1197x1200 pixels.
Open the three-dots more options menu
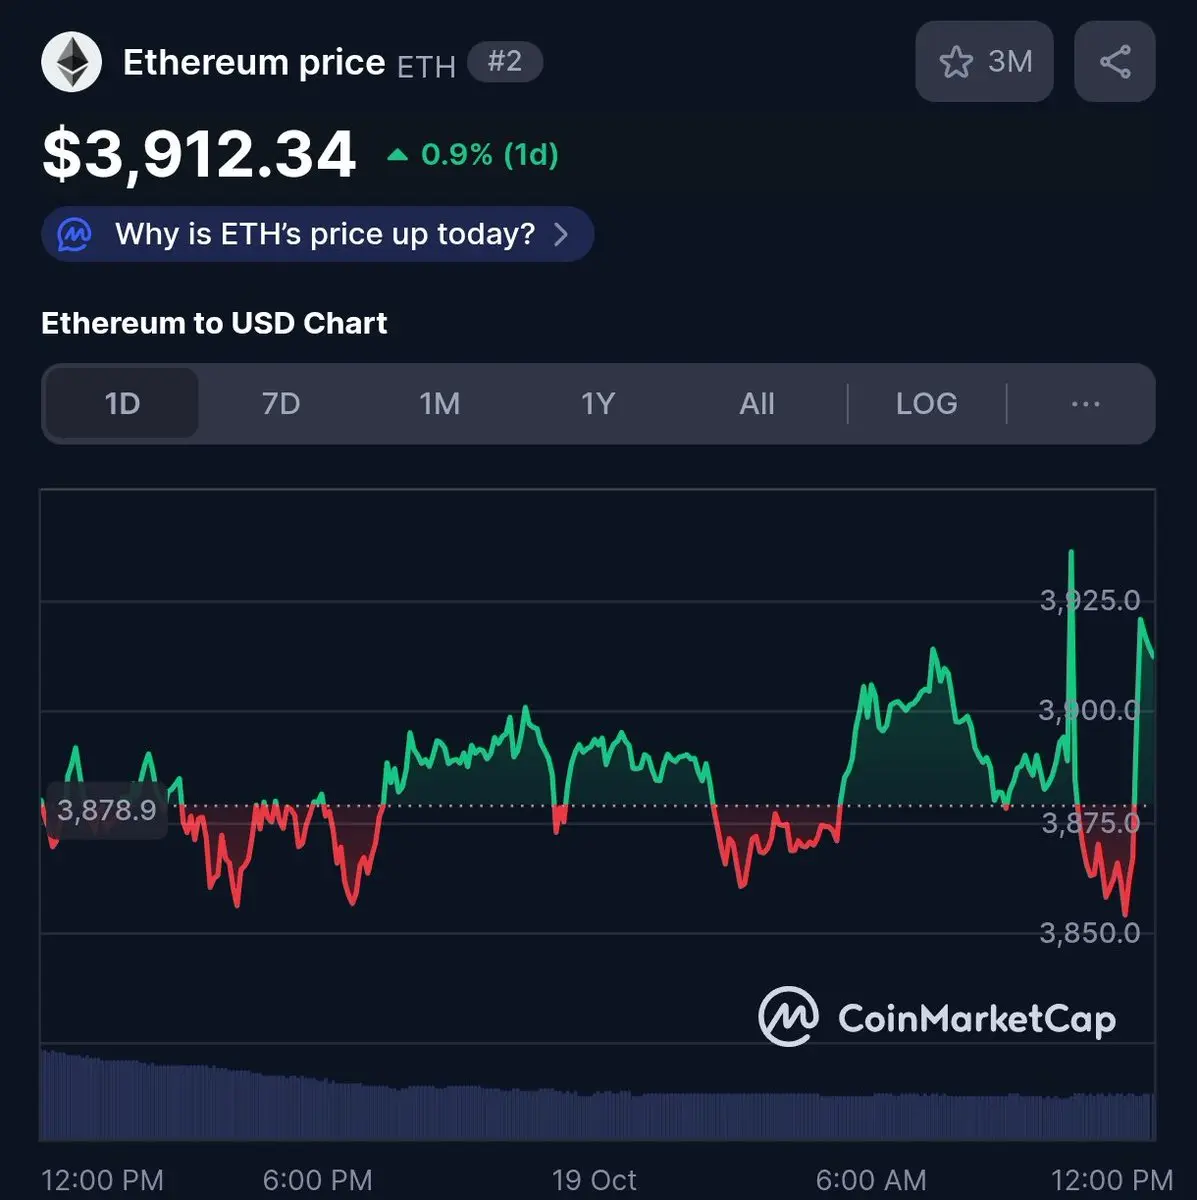[x=1085, y=404]
